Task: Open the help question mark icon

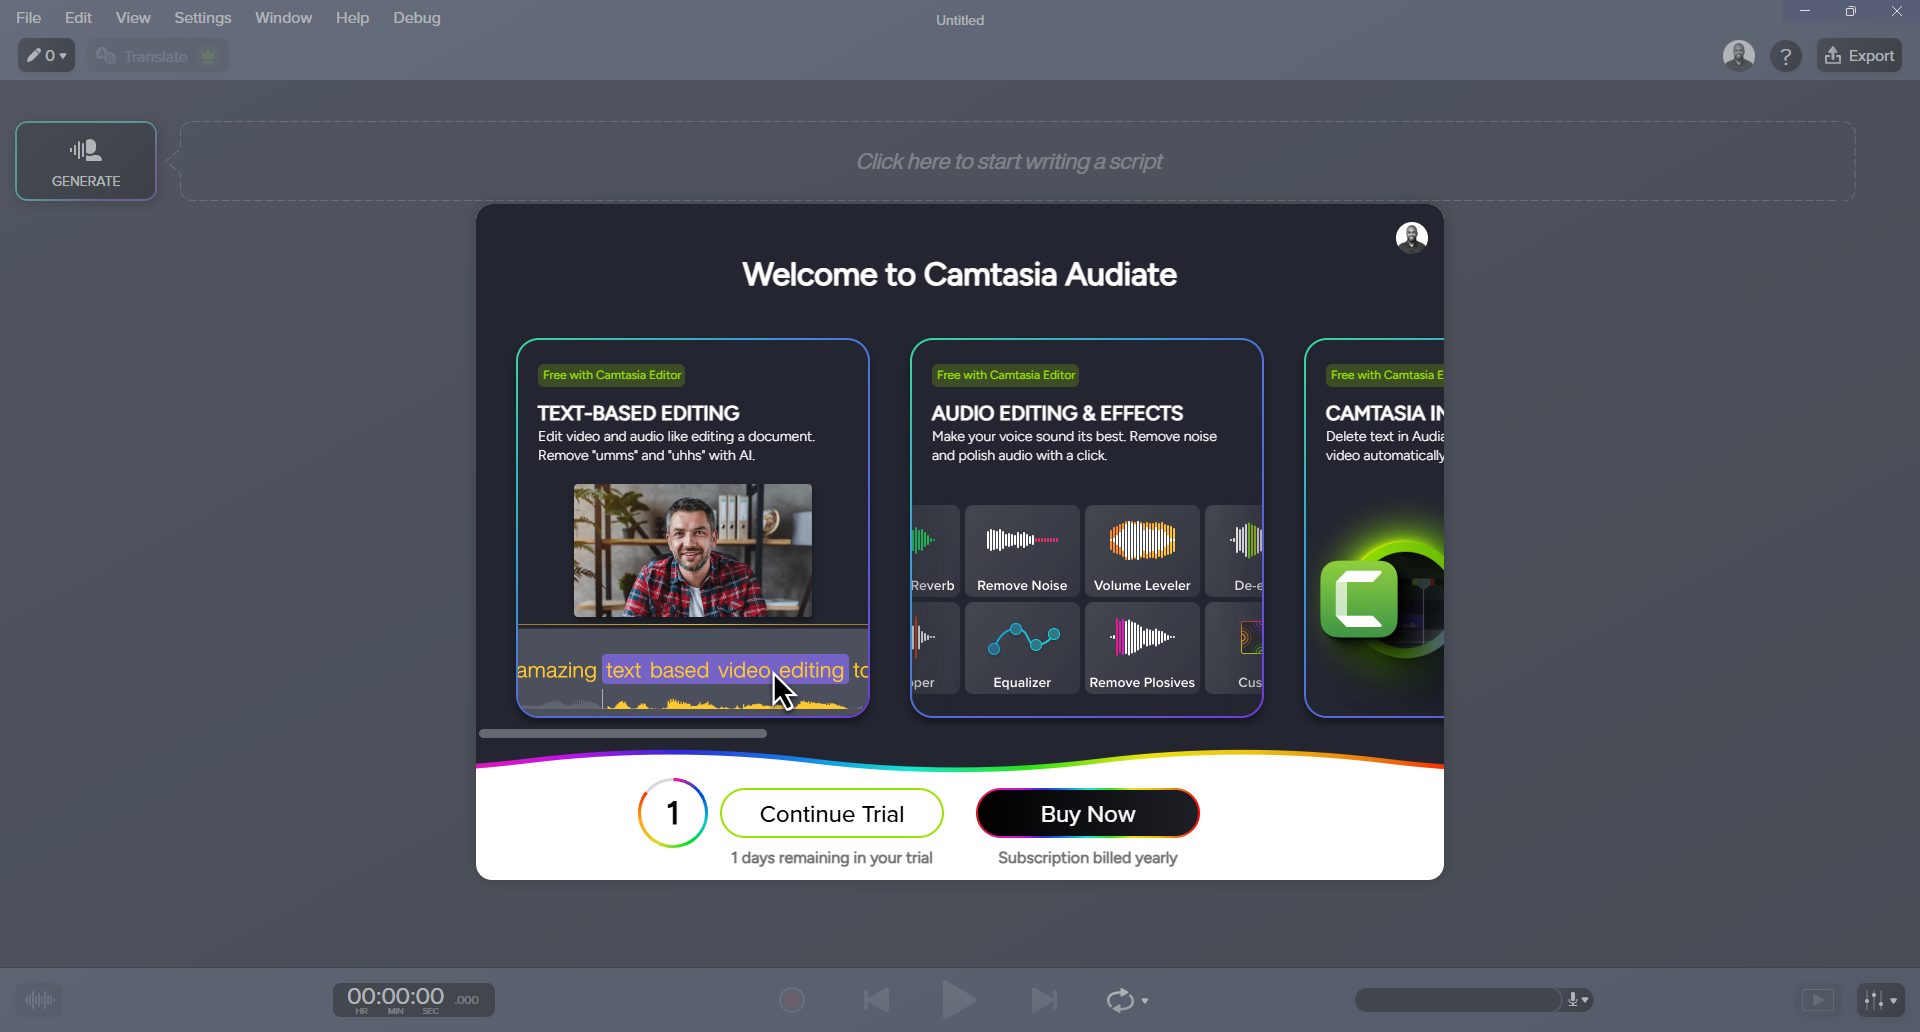Action: click(1785, 56)
